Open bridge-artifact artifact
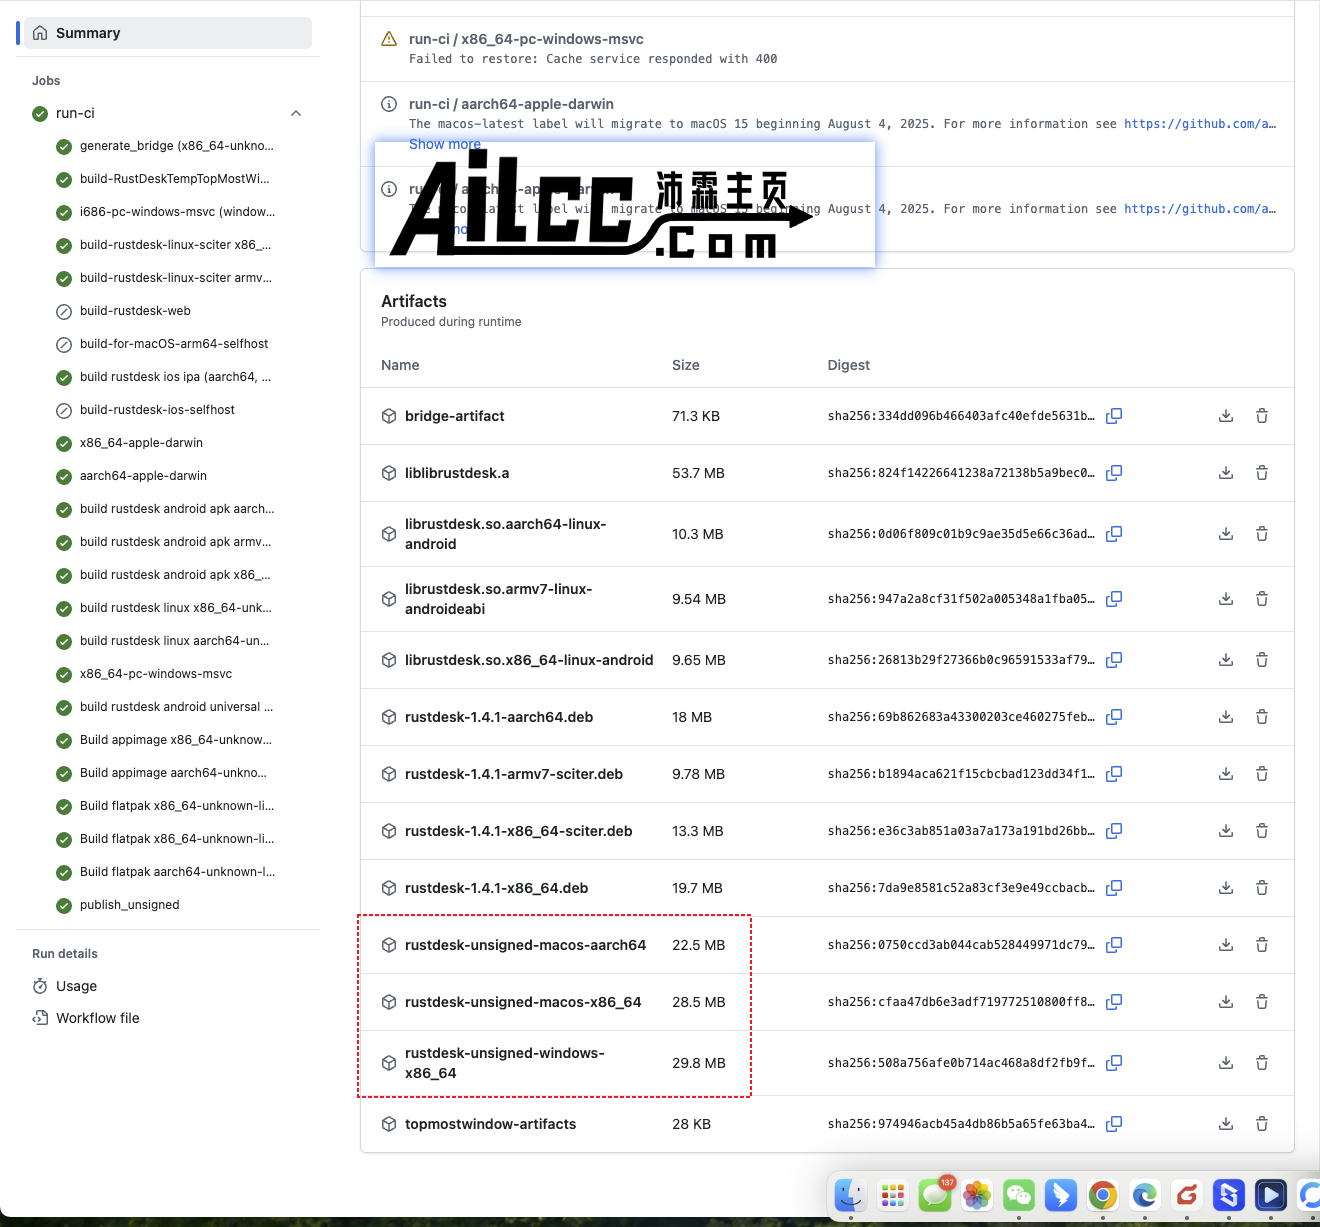The height and width of the screenshot is (1227, 1320). pyautogui.click(x=454, y=416)
